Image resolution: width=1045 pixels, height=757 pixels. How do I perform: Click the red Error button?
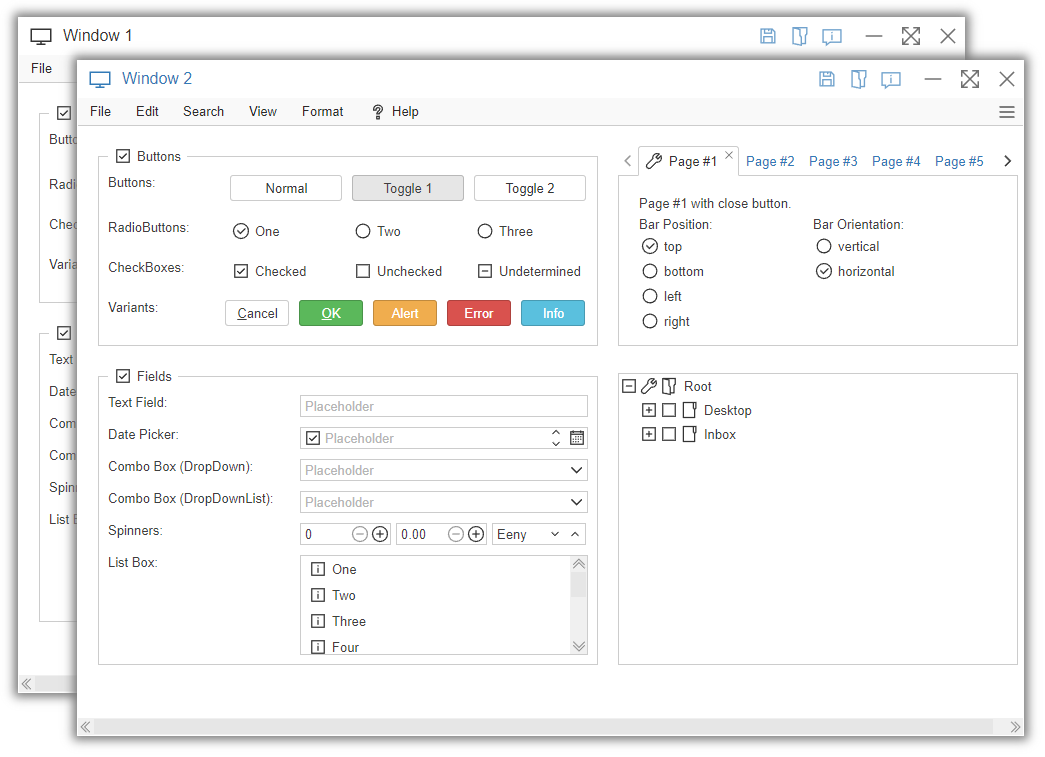[479, 313]
